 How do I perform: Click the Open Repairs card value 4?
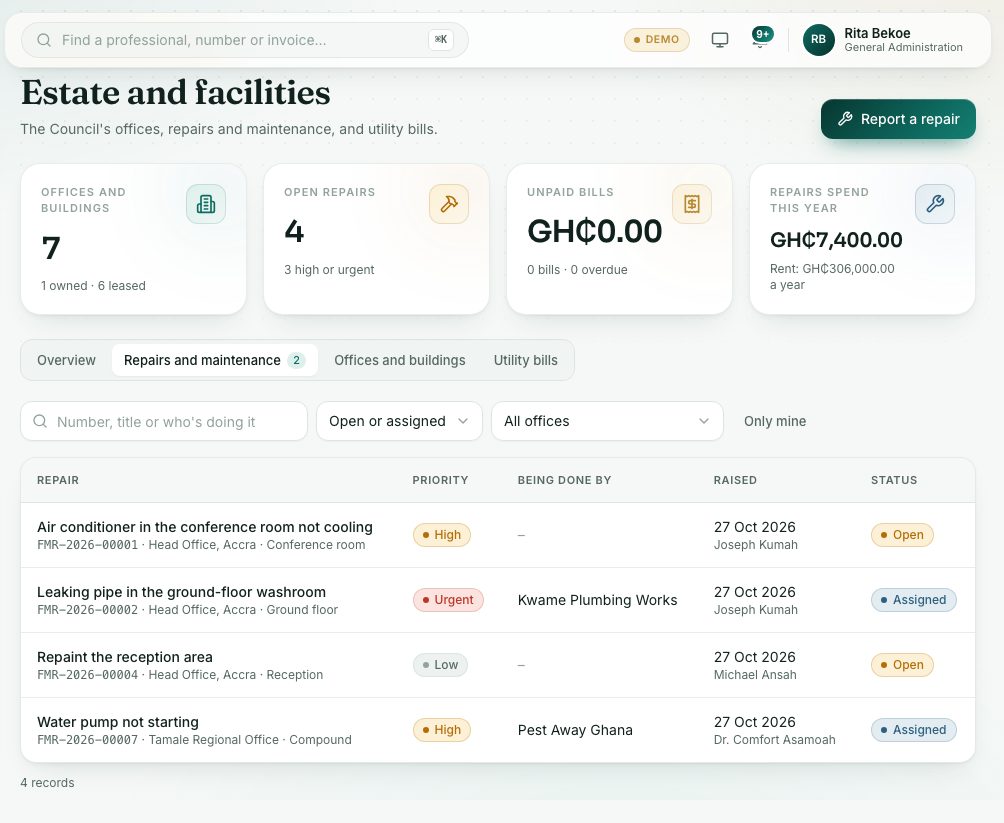(x=294, y=231)
